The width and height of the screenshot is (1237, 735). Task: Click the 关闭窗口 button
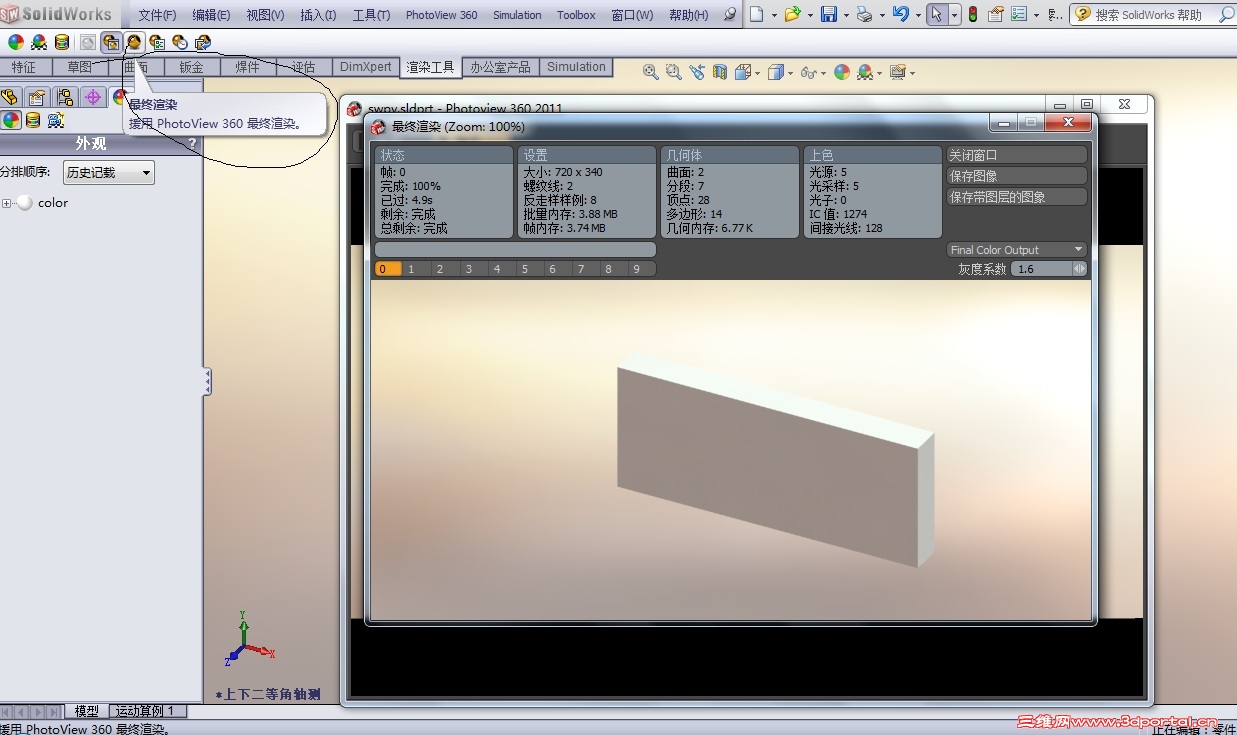point(1017,155)
